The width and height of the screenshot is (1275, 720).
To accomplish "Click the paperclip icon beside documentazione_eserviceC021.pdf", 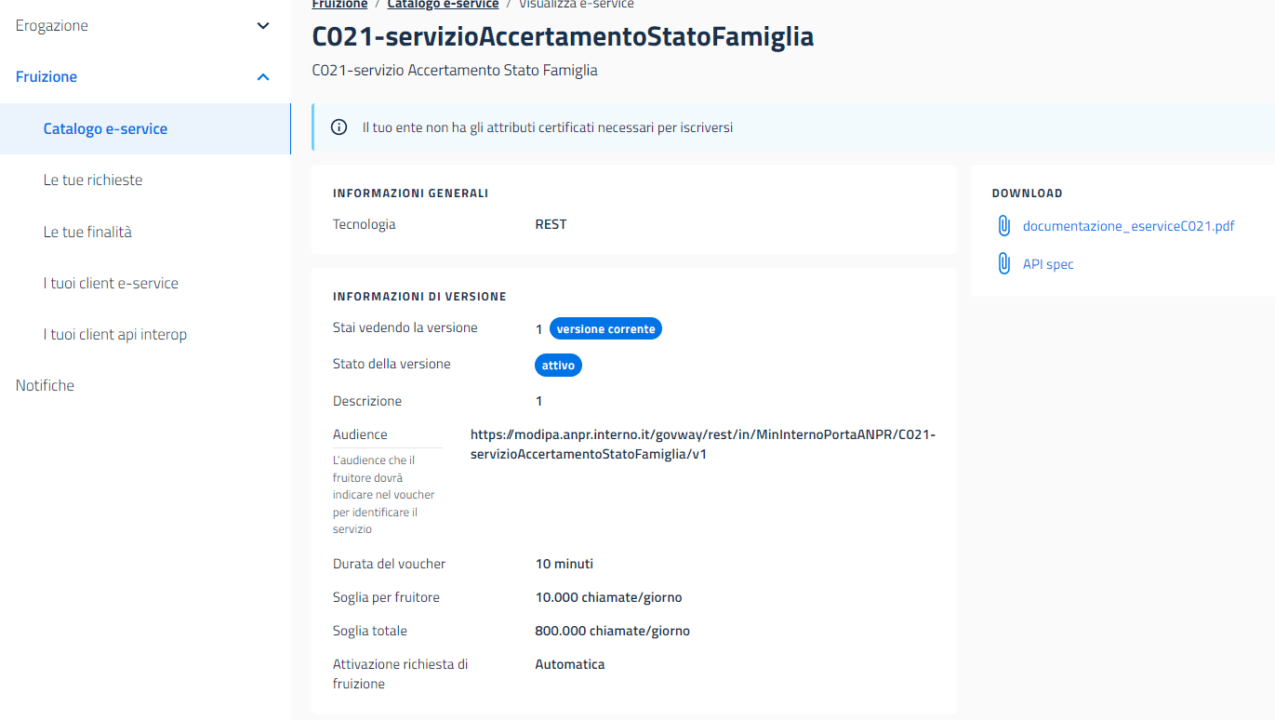I will tap(1003, 225).
